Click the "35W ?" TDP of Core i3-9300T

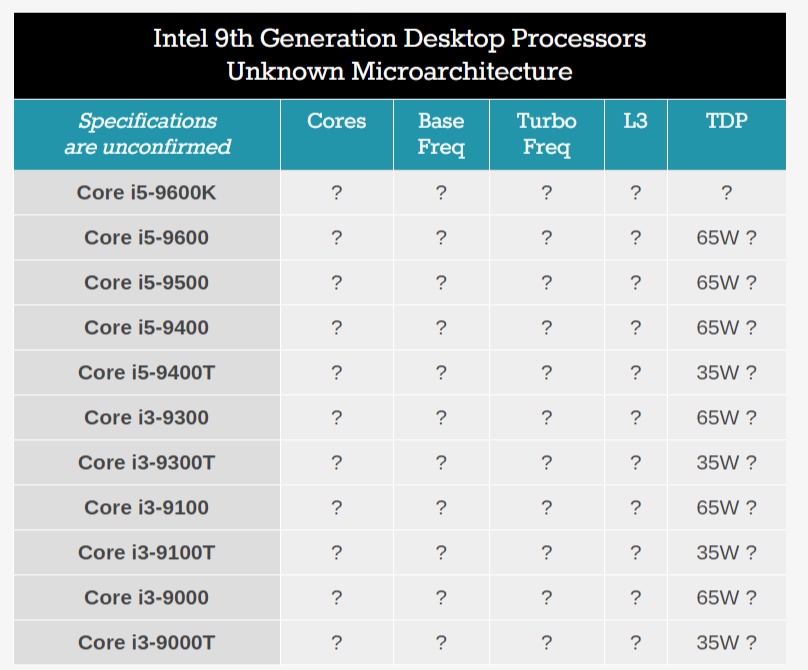pos(727,463)
